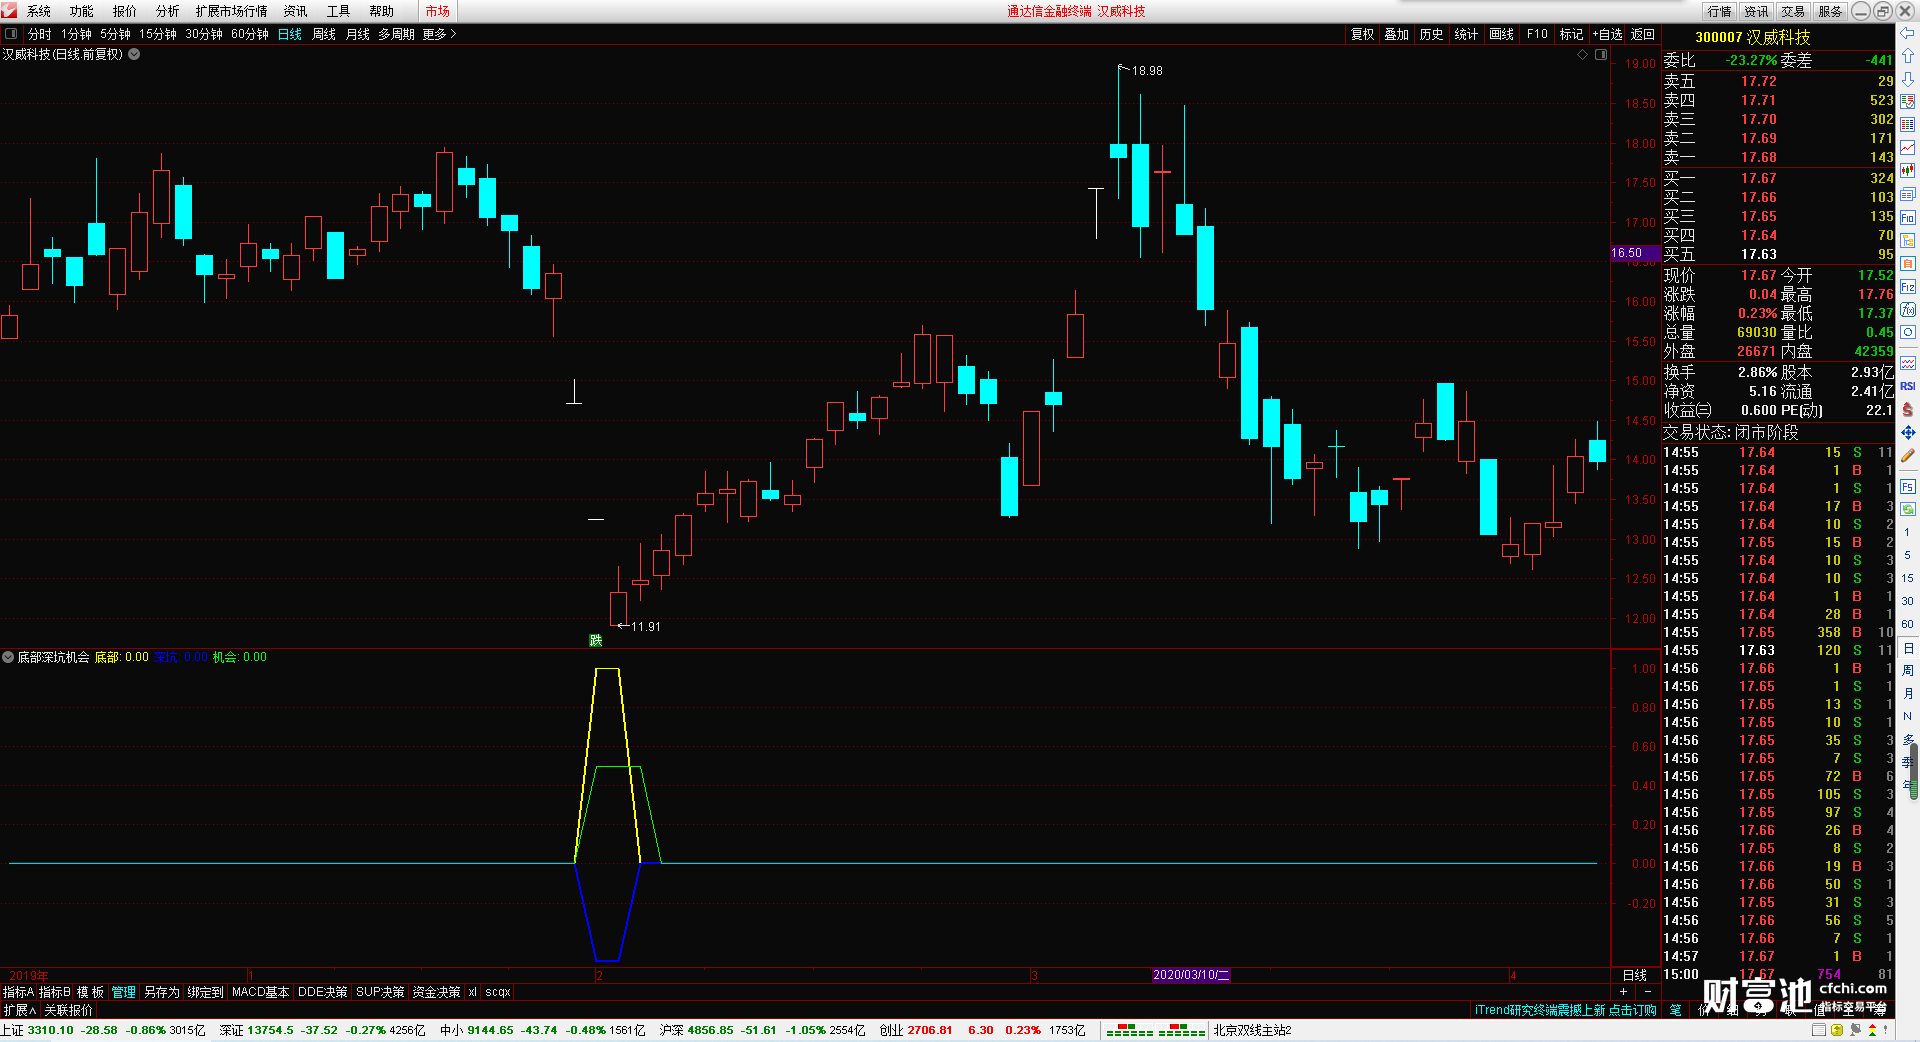Select the RSI indicator sidebar icon
The width and height of the screenshot is (1920, 1042).
click(x=1907, y=386)
